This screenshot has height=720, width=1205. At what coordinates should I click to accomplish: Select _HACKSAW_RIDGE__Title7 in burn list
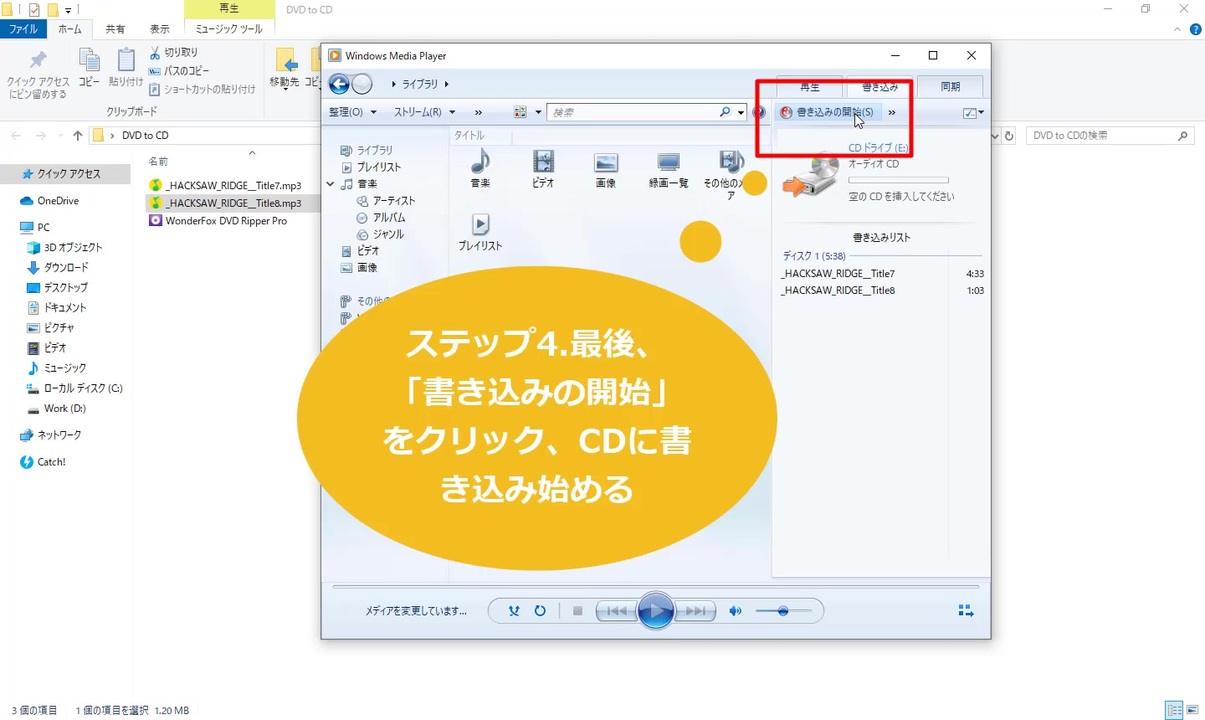(x=882, y=274)
